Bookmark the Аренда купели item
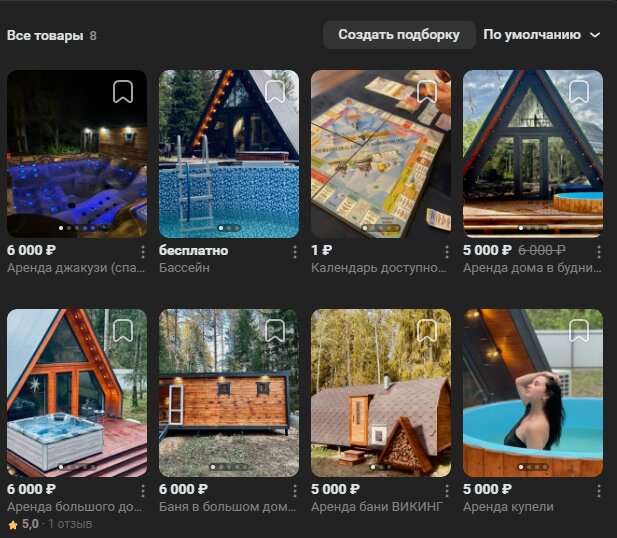This screenshot has height=538, width=617. [579, 330]
